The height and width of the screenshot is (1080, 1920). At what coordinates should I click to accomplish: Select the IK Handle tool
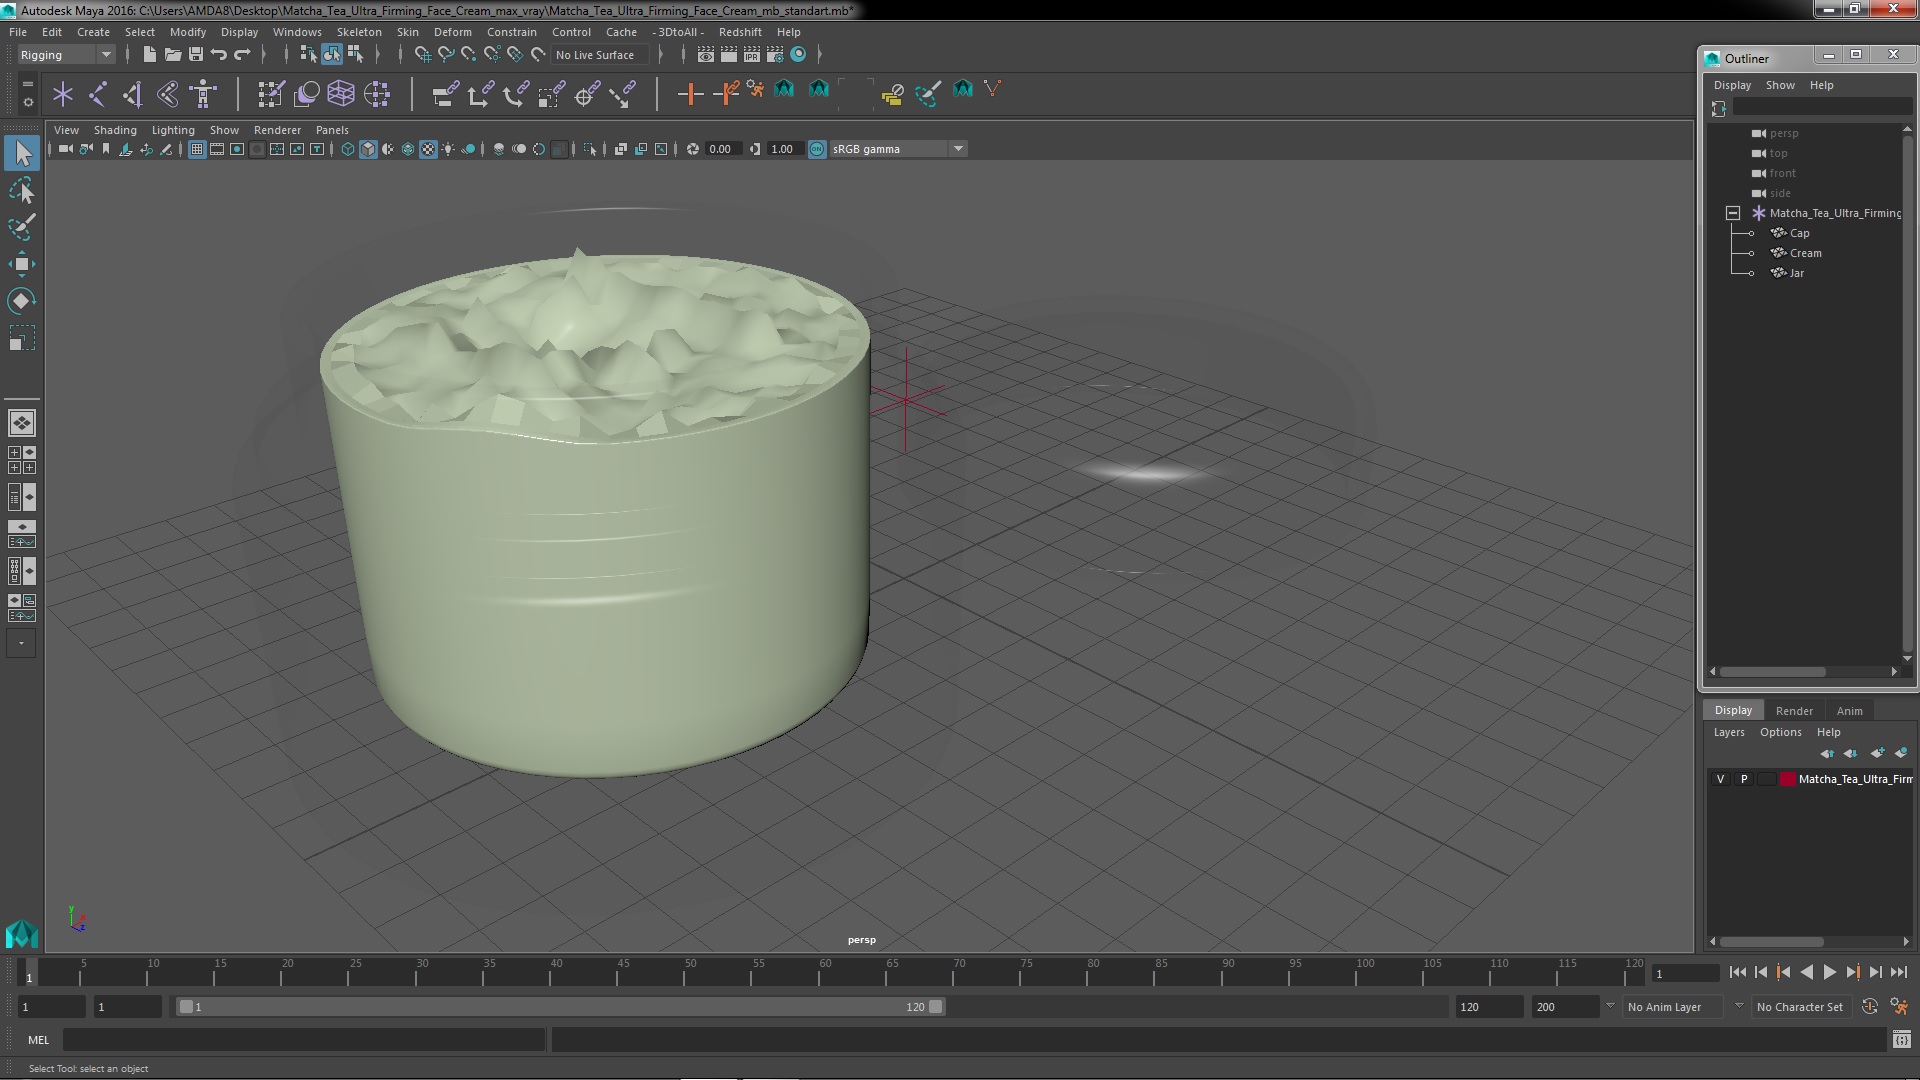click(133, 95)
